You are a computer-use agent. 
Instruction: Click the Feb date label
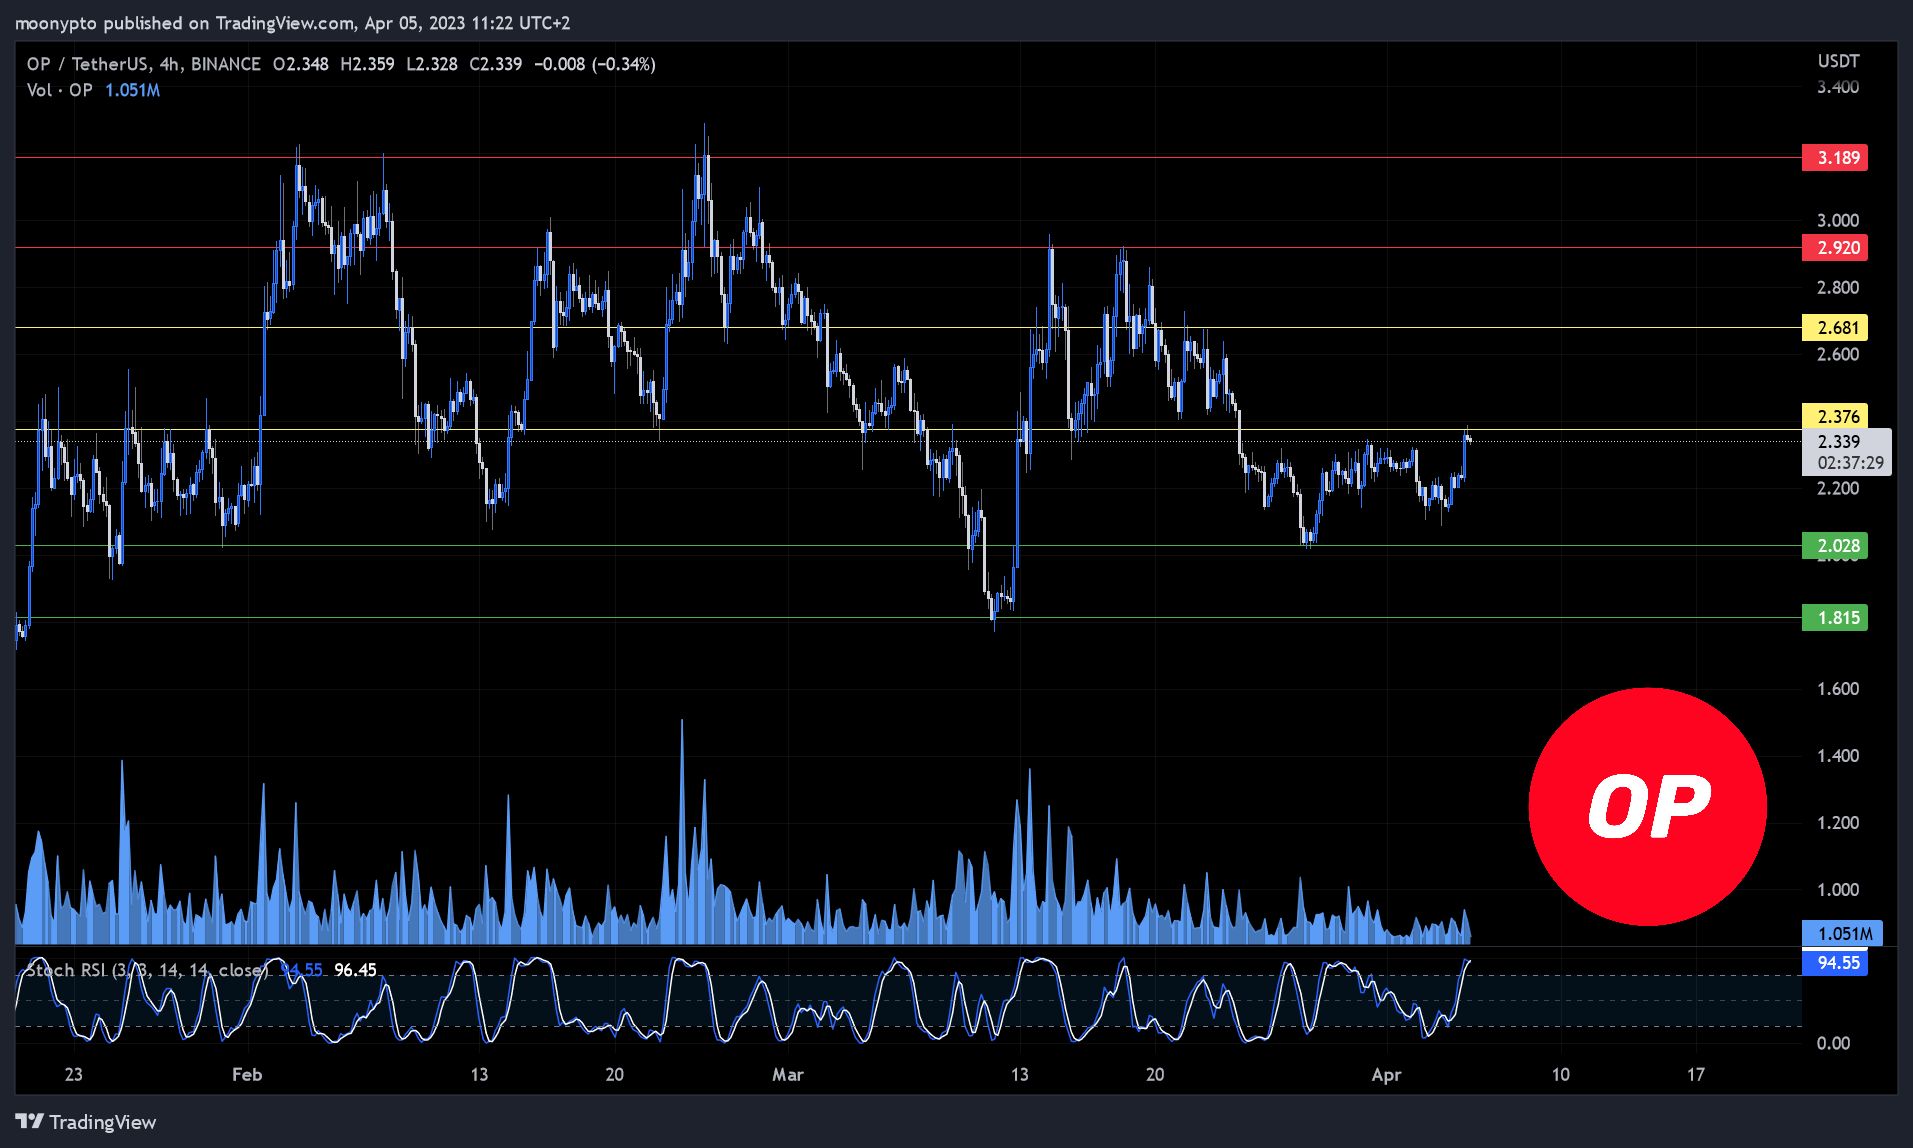247,1075
